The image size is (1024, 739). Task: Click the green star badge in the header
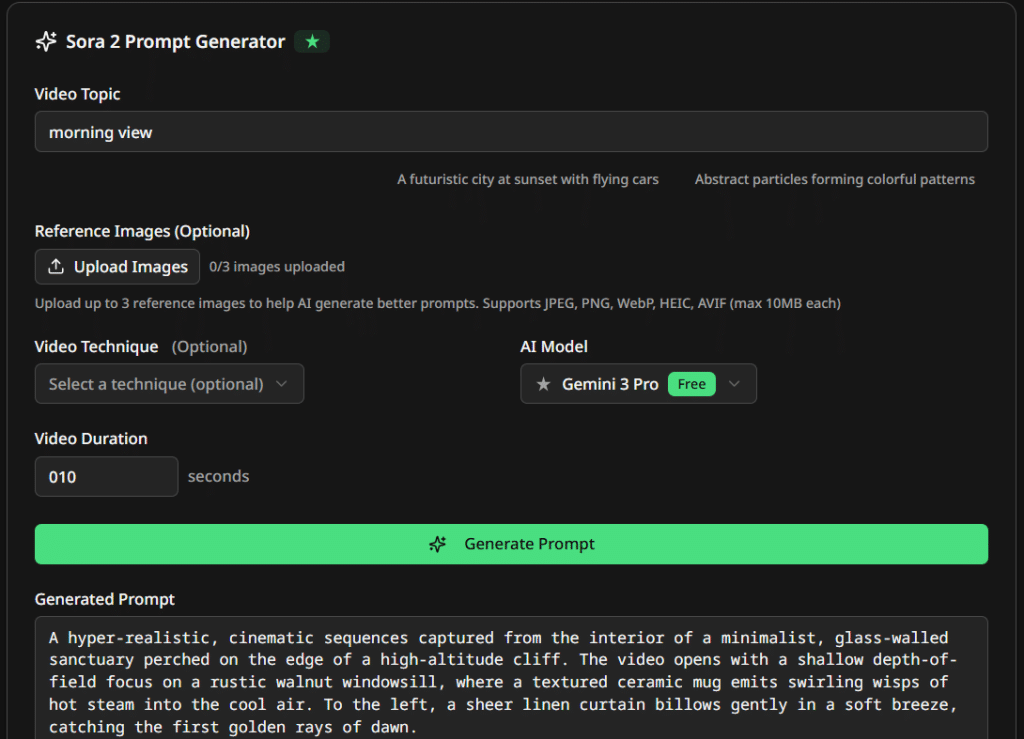coord(312,42)
